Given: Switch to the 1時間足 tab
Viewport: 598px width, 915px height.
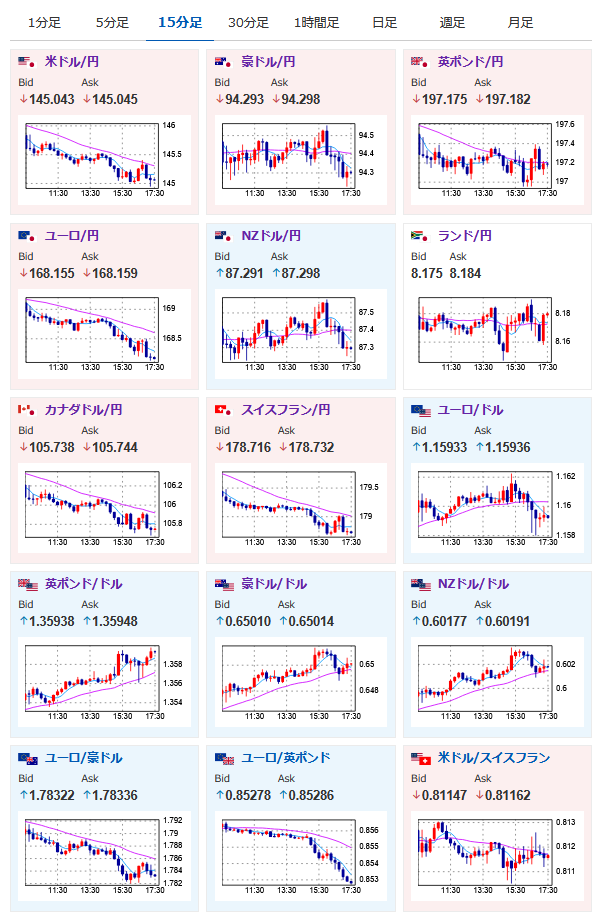Looking at the screenshot, I should (316, 23).
